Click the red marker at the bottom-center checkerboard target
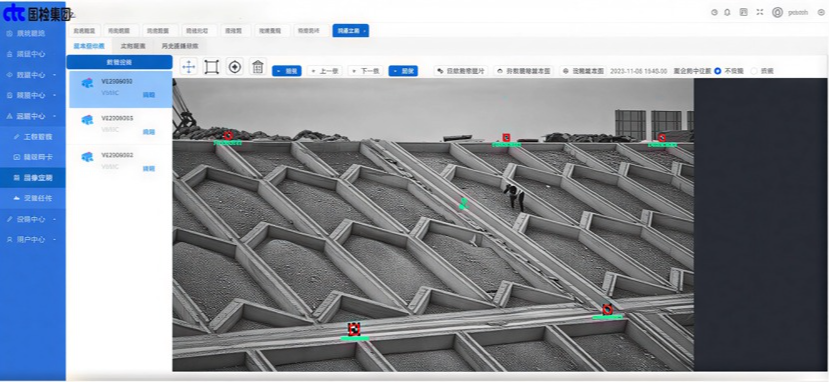829x382 pixels. coord(354,329)
